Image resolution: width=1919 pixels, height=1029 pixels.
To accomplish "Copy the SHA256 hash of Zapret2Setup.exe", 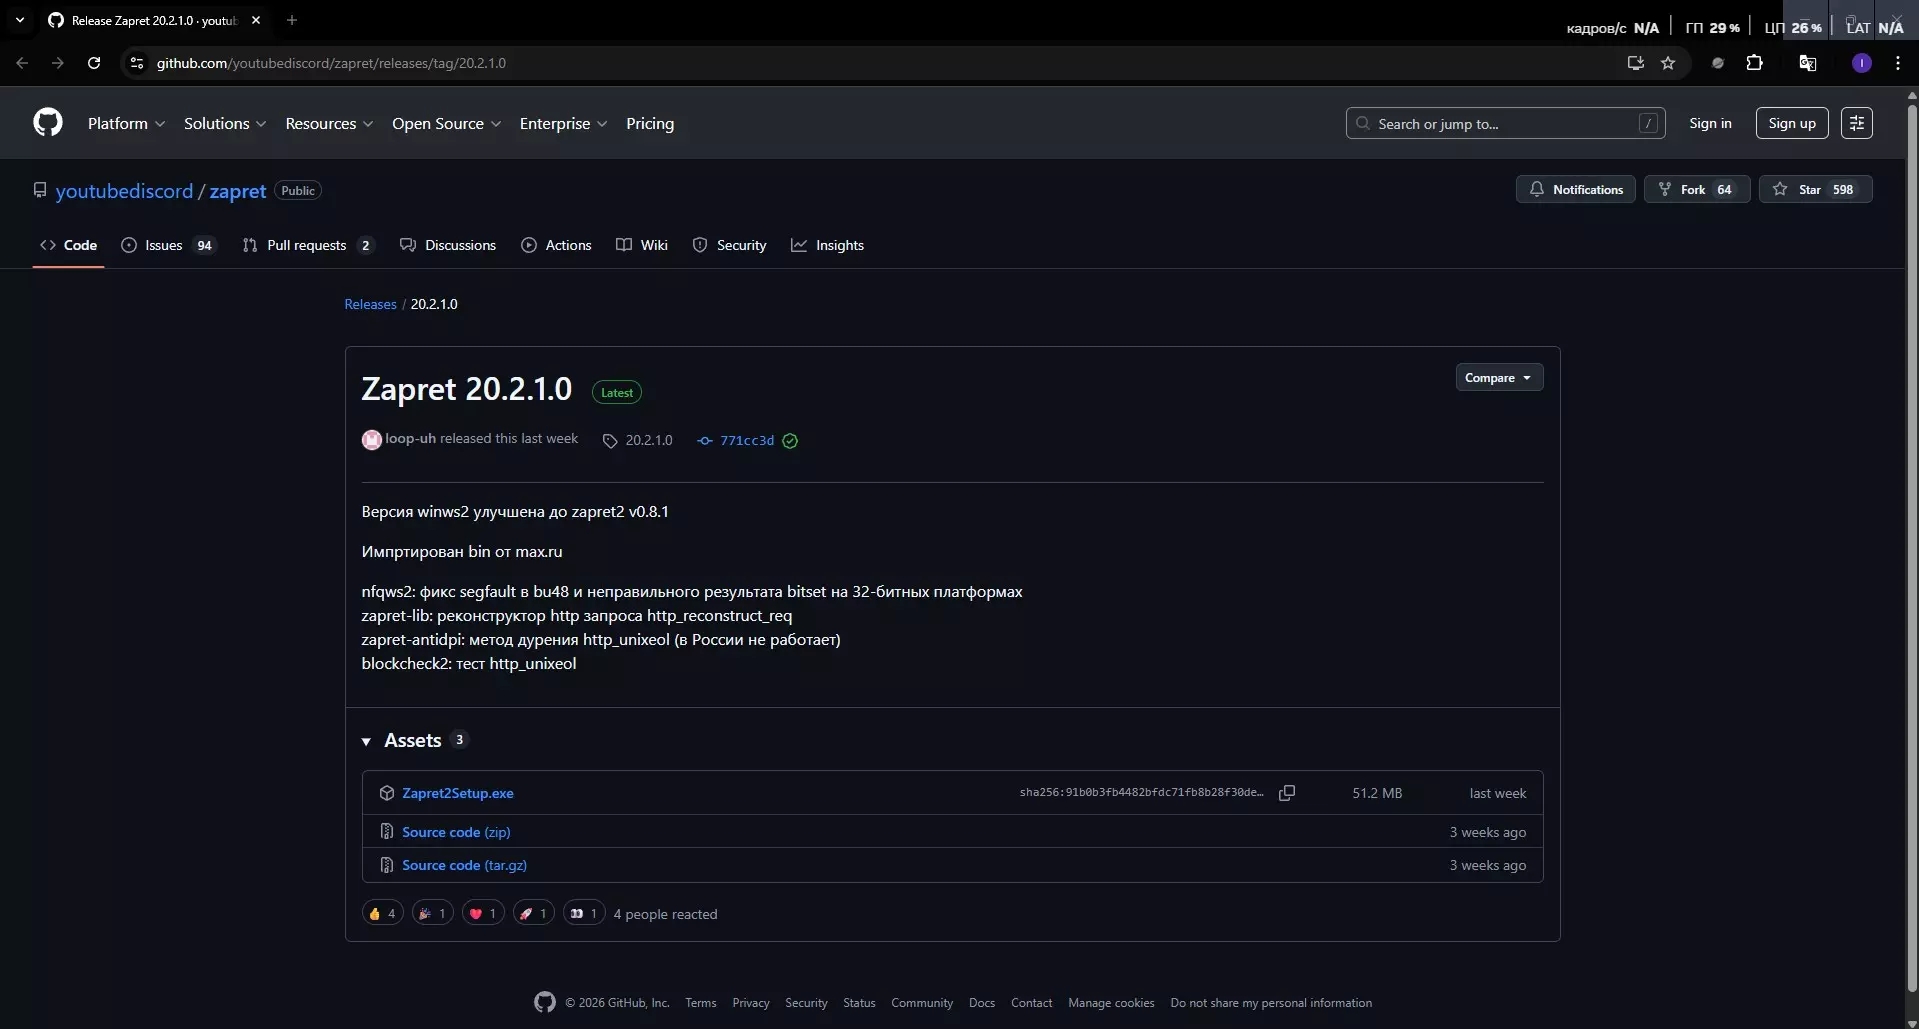I will (1287, 793).
